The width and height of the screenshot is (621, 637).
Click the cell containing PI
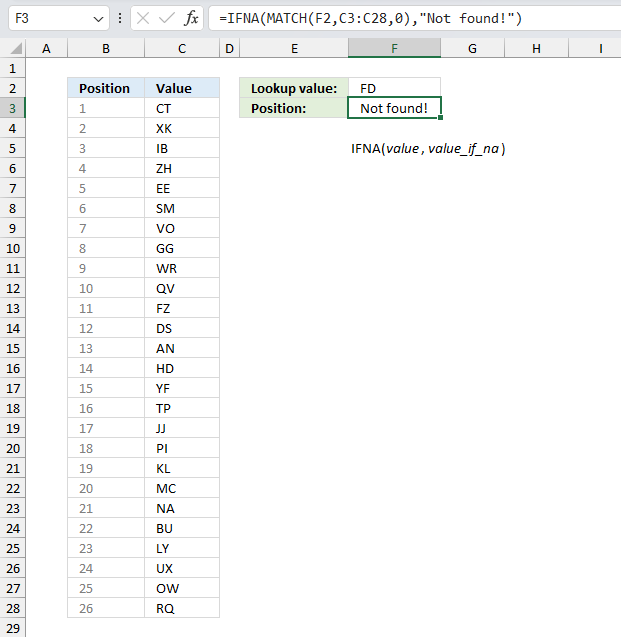pos(182,448)
